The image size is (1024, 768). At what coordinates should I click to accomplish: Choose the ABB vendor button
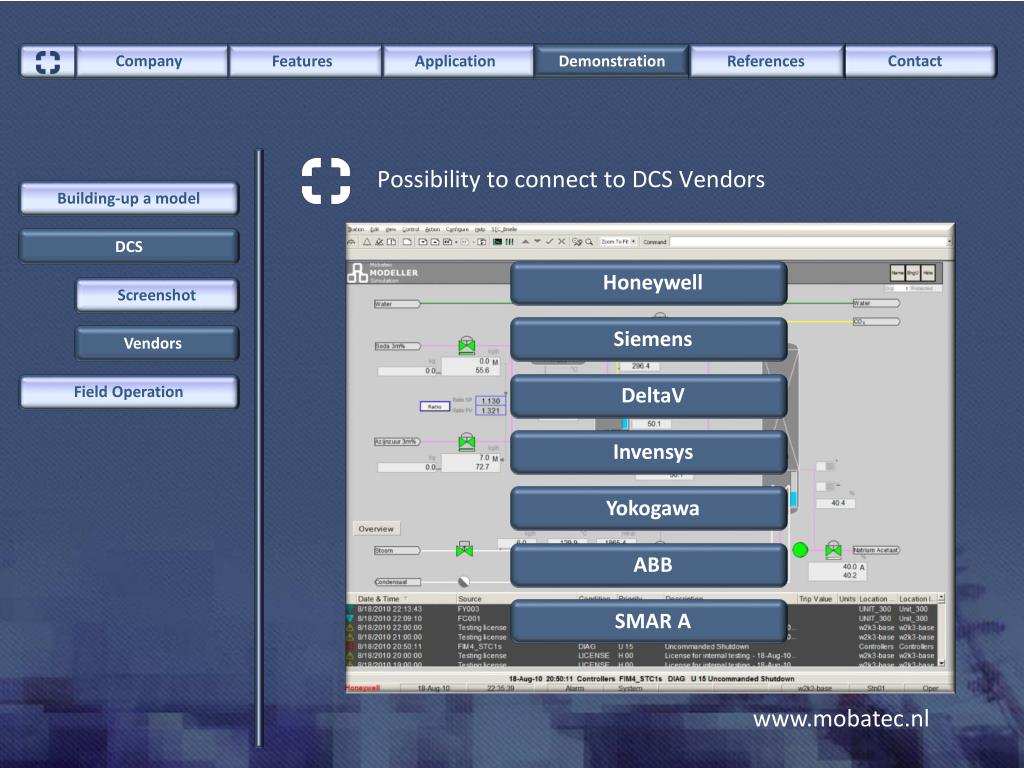(x=649, y=565)
